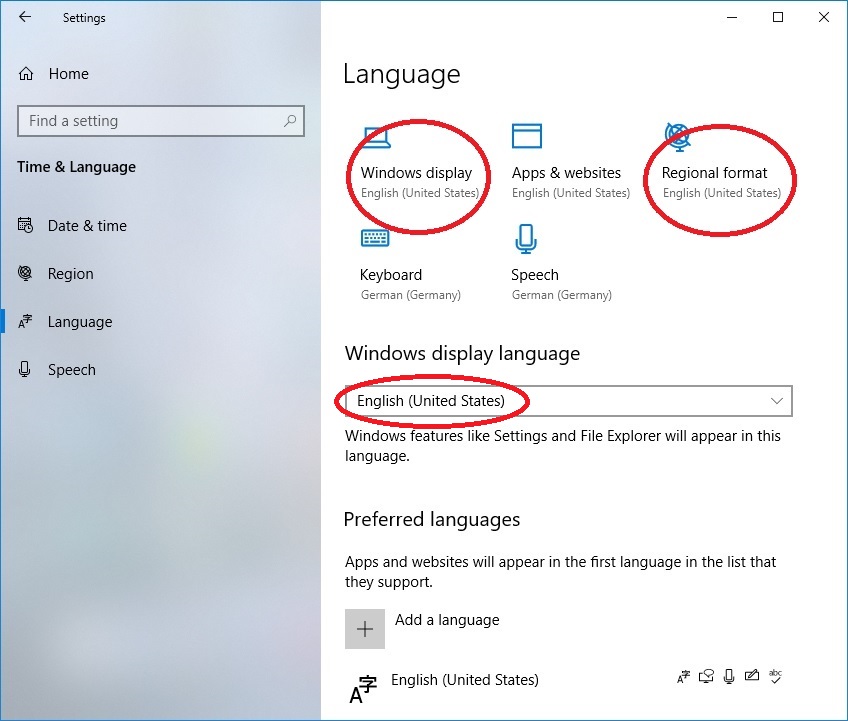
Task: Click the handwriting feature icon for English
Action: [x=752, y=675]
